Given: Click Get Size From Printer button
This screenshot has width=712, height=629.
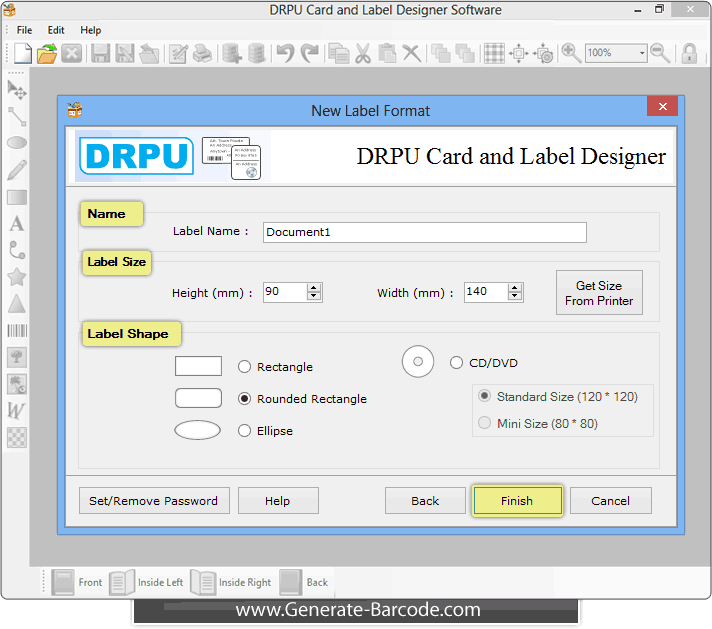Looking at the screenshot, I should (x=599, y=293).
